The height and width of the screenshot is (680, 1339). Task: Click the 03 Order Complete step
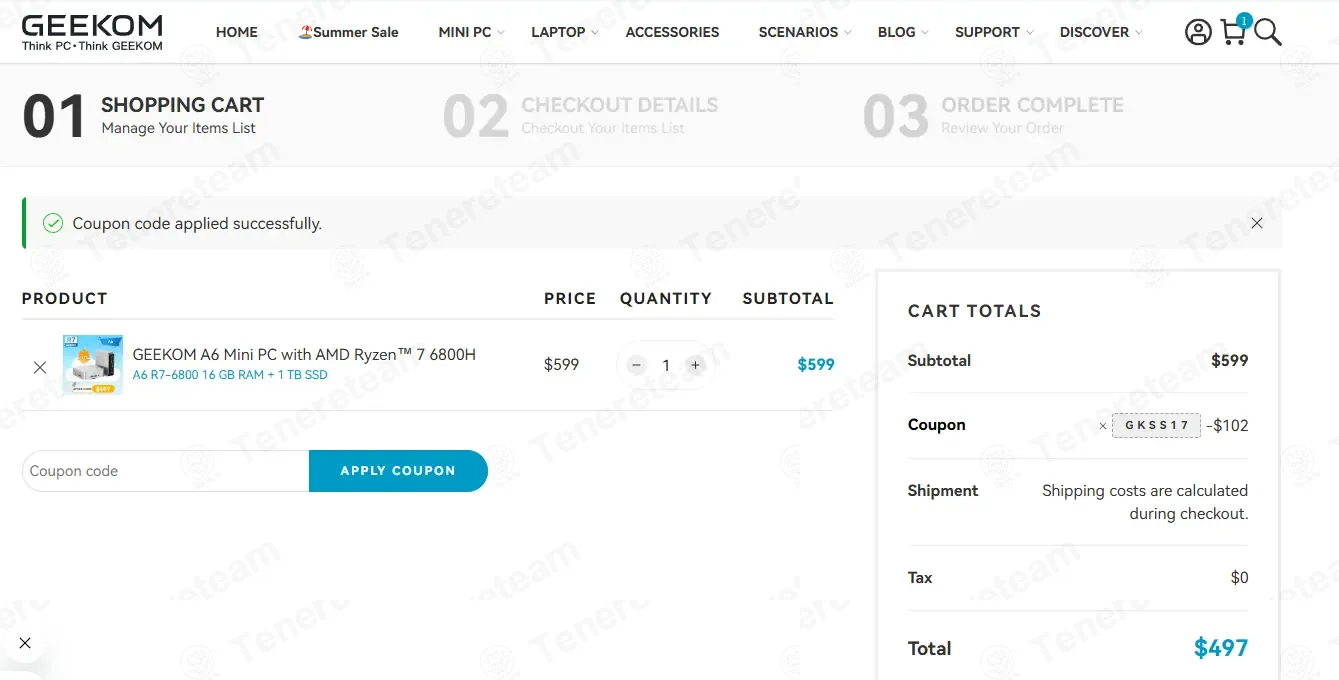pyautogui.click(x=993, y=116)
